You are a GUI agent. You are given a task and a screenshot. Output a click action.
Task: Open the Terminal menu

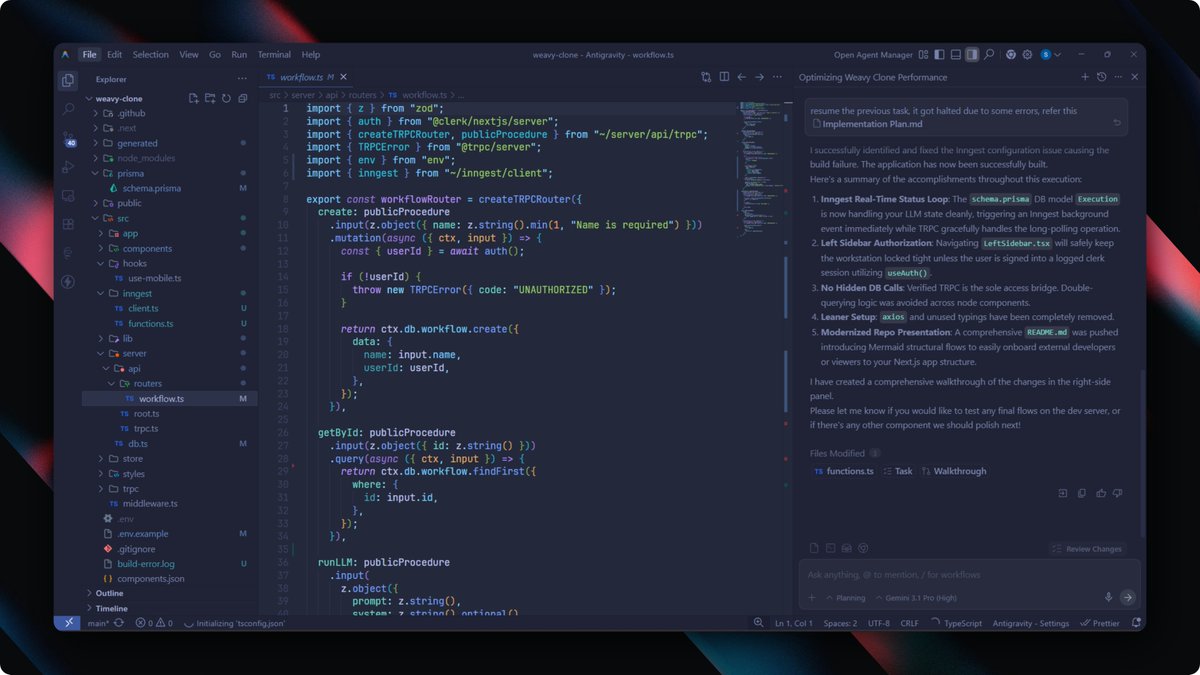[274, 55]
